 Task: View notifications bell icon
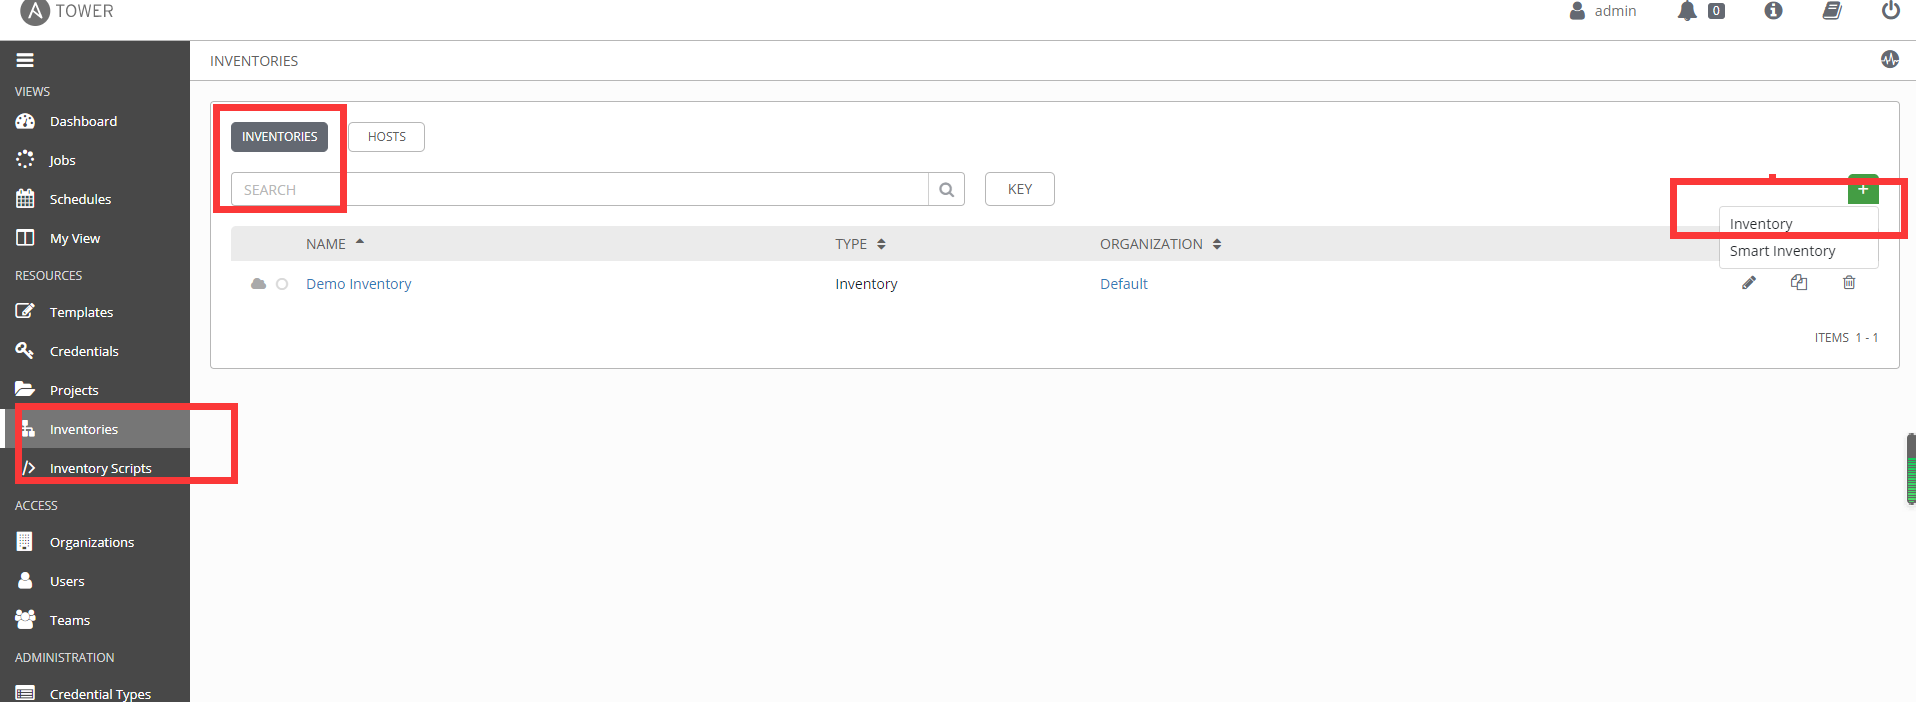tap(1687, 11)
